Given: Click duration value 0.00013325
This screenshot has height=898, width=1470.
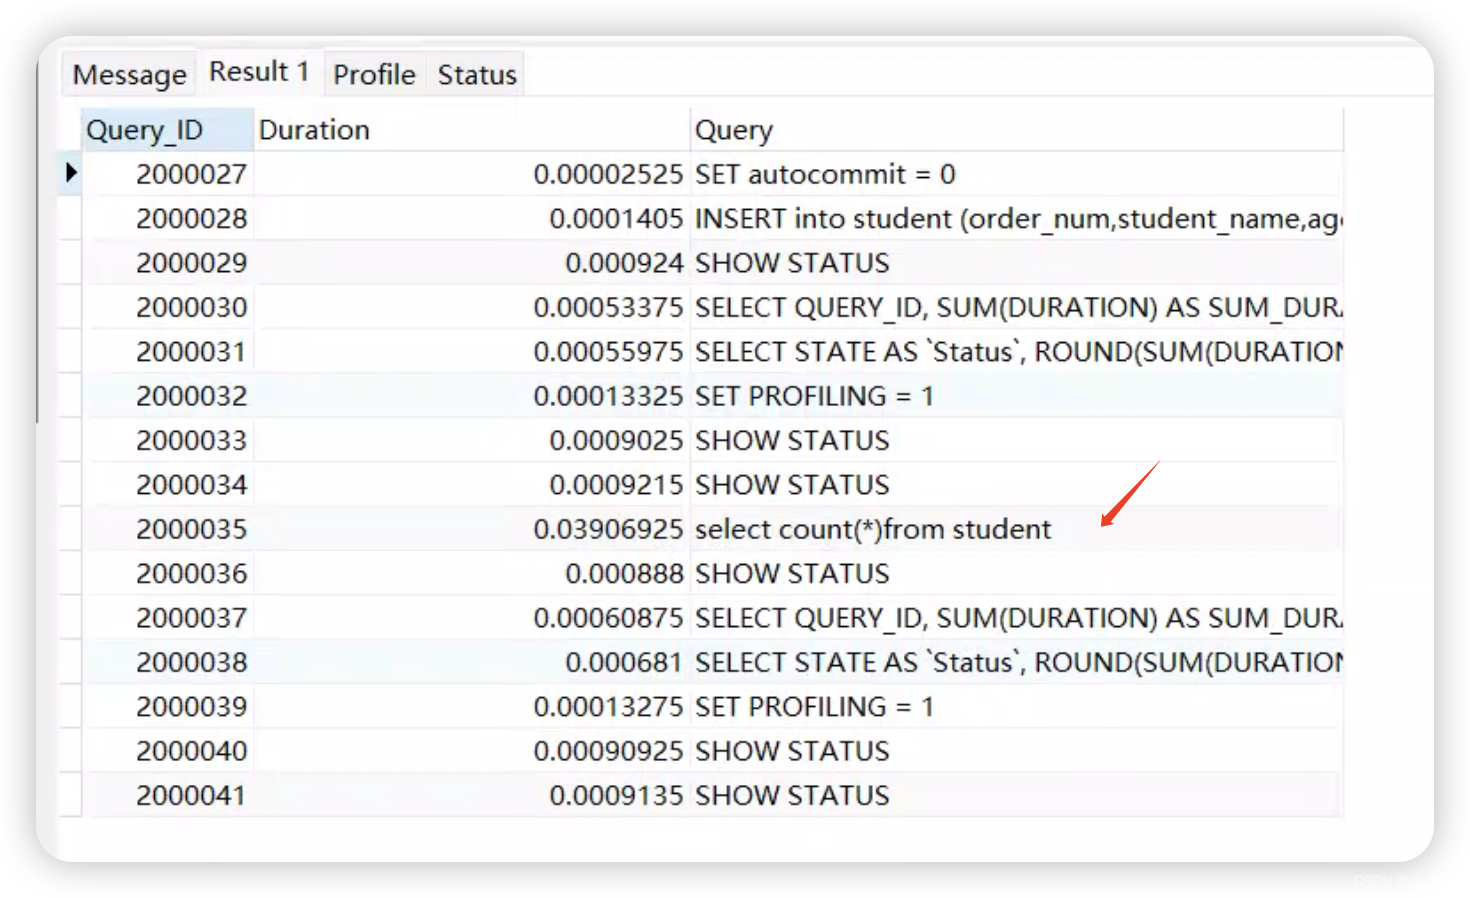Looking at the screenshot, I should coord(607,396).
